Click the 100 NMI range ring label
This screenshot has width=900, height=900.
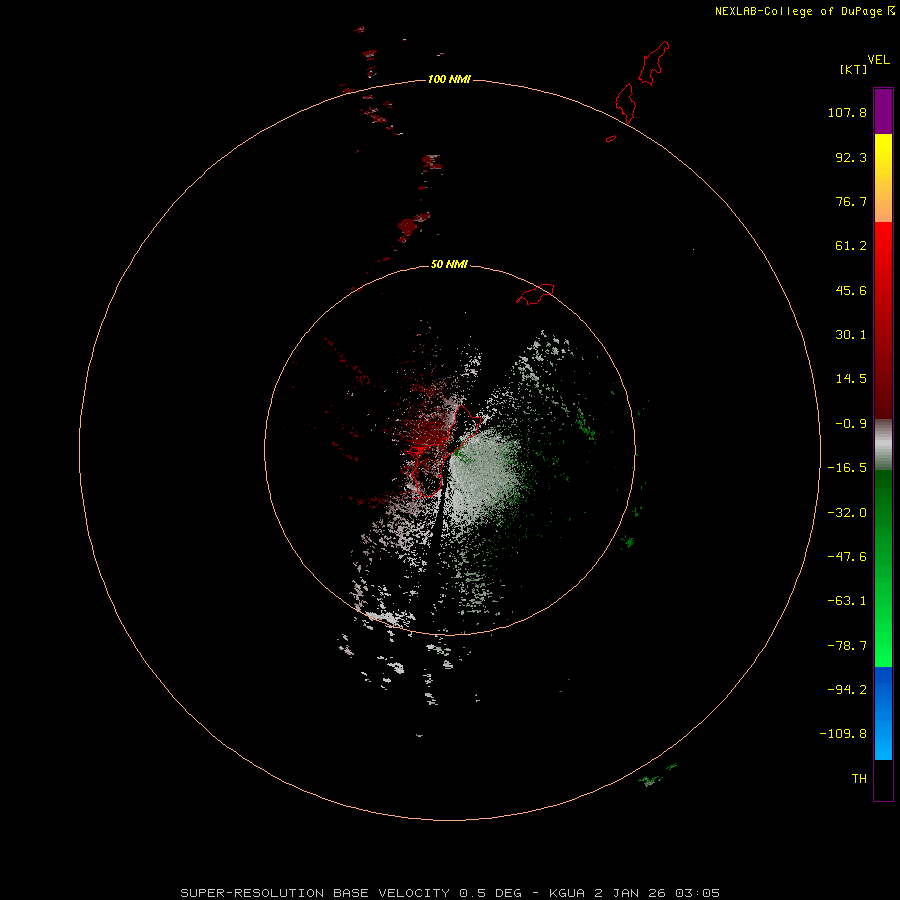click(x=449, y=79)
